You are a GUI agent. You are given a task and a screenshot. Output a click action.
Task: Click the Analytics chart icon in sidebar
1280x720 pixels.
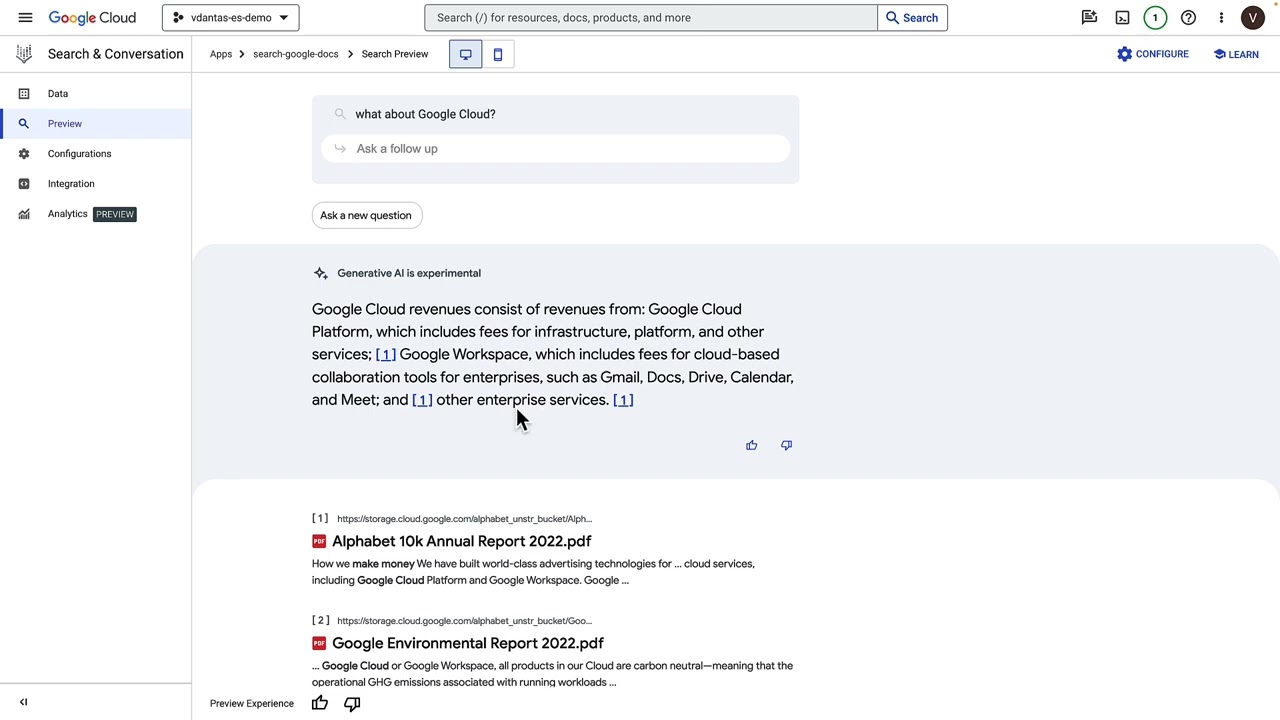[x=24, y=213]
